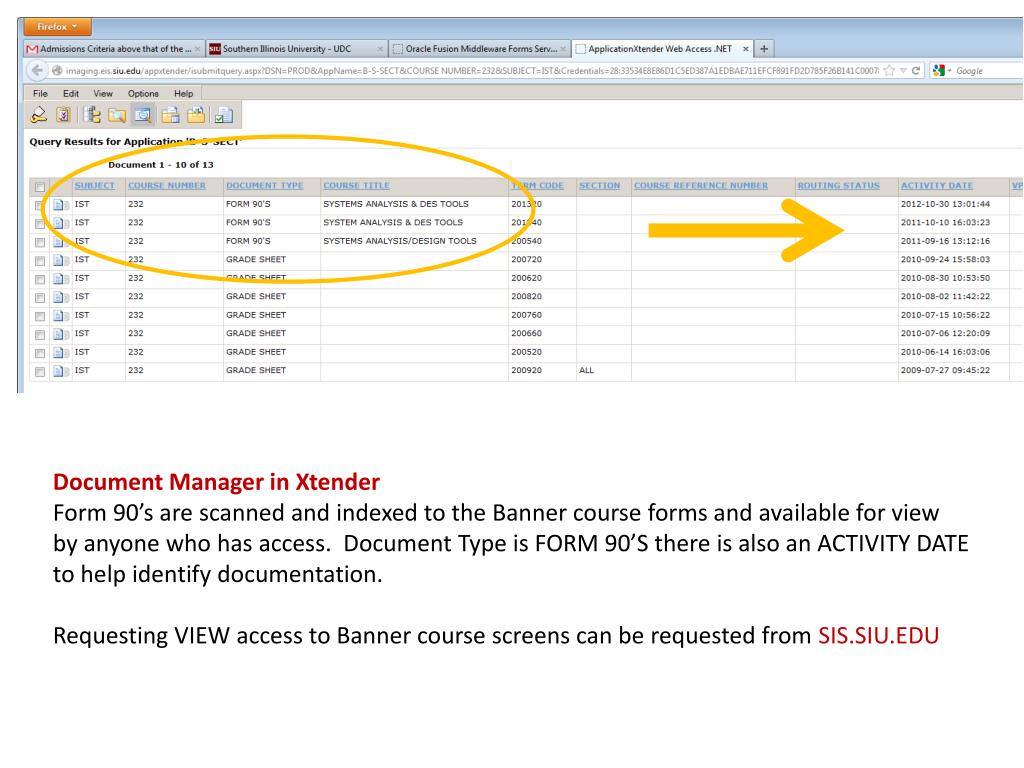
Task: Check the box for term 200720 row
Action: tap(40, 261)
